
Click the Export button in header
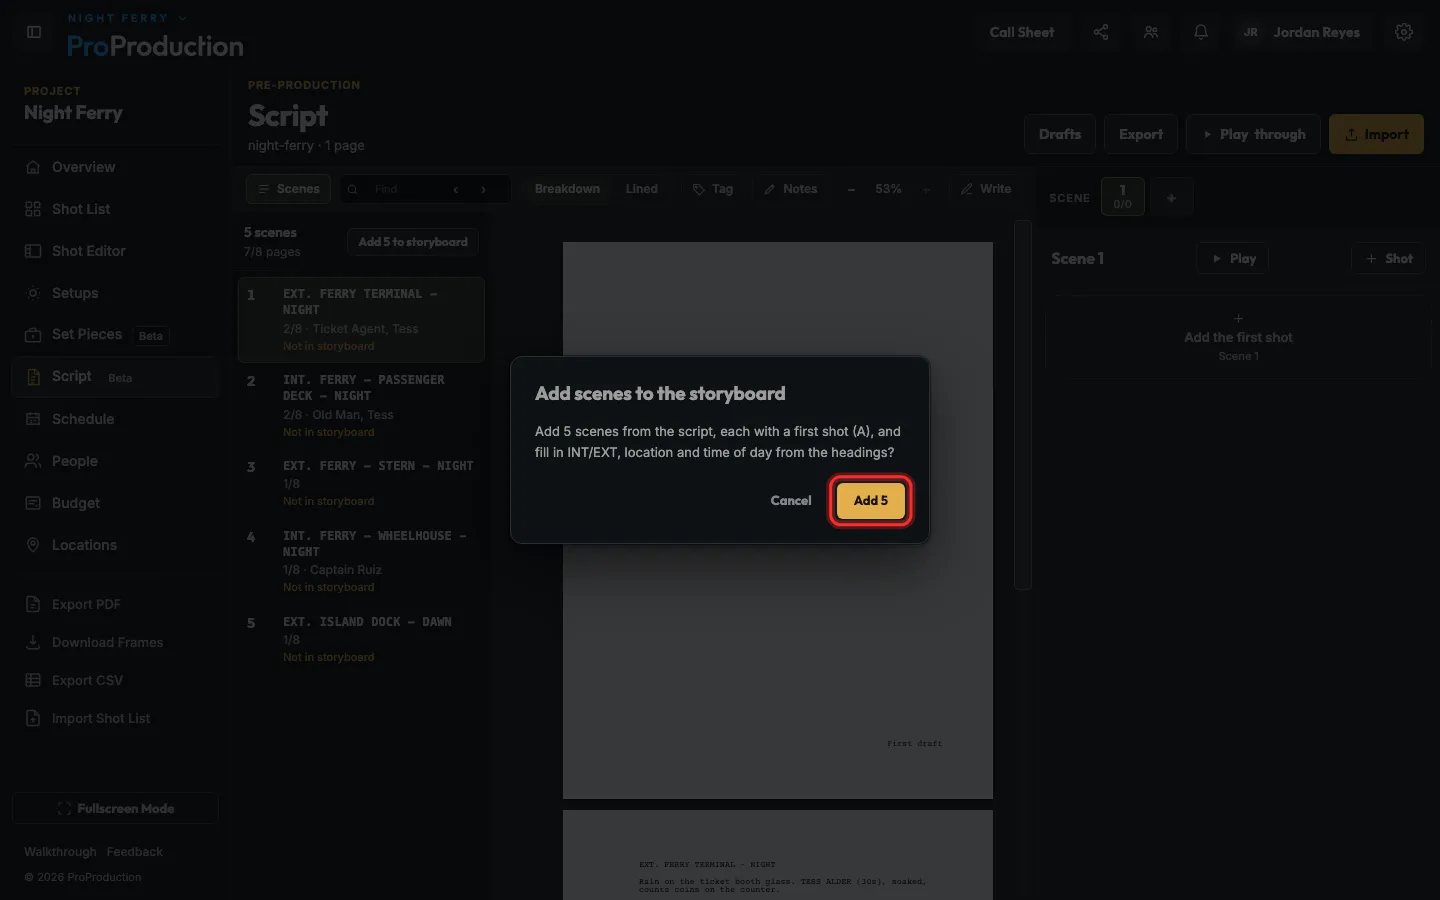1141,134
